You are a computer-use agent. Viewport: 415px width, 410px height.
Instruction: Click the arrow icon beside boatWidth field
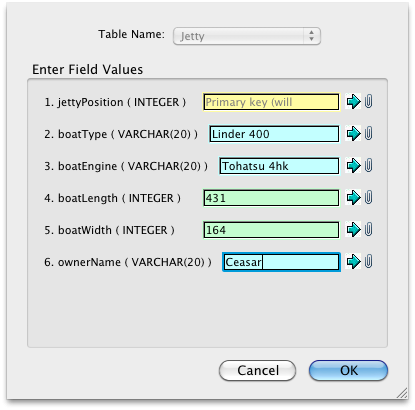coord(353,229)
